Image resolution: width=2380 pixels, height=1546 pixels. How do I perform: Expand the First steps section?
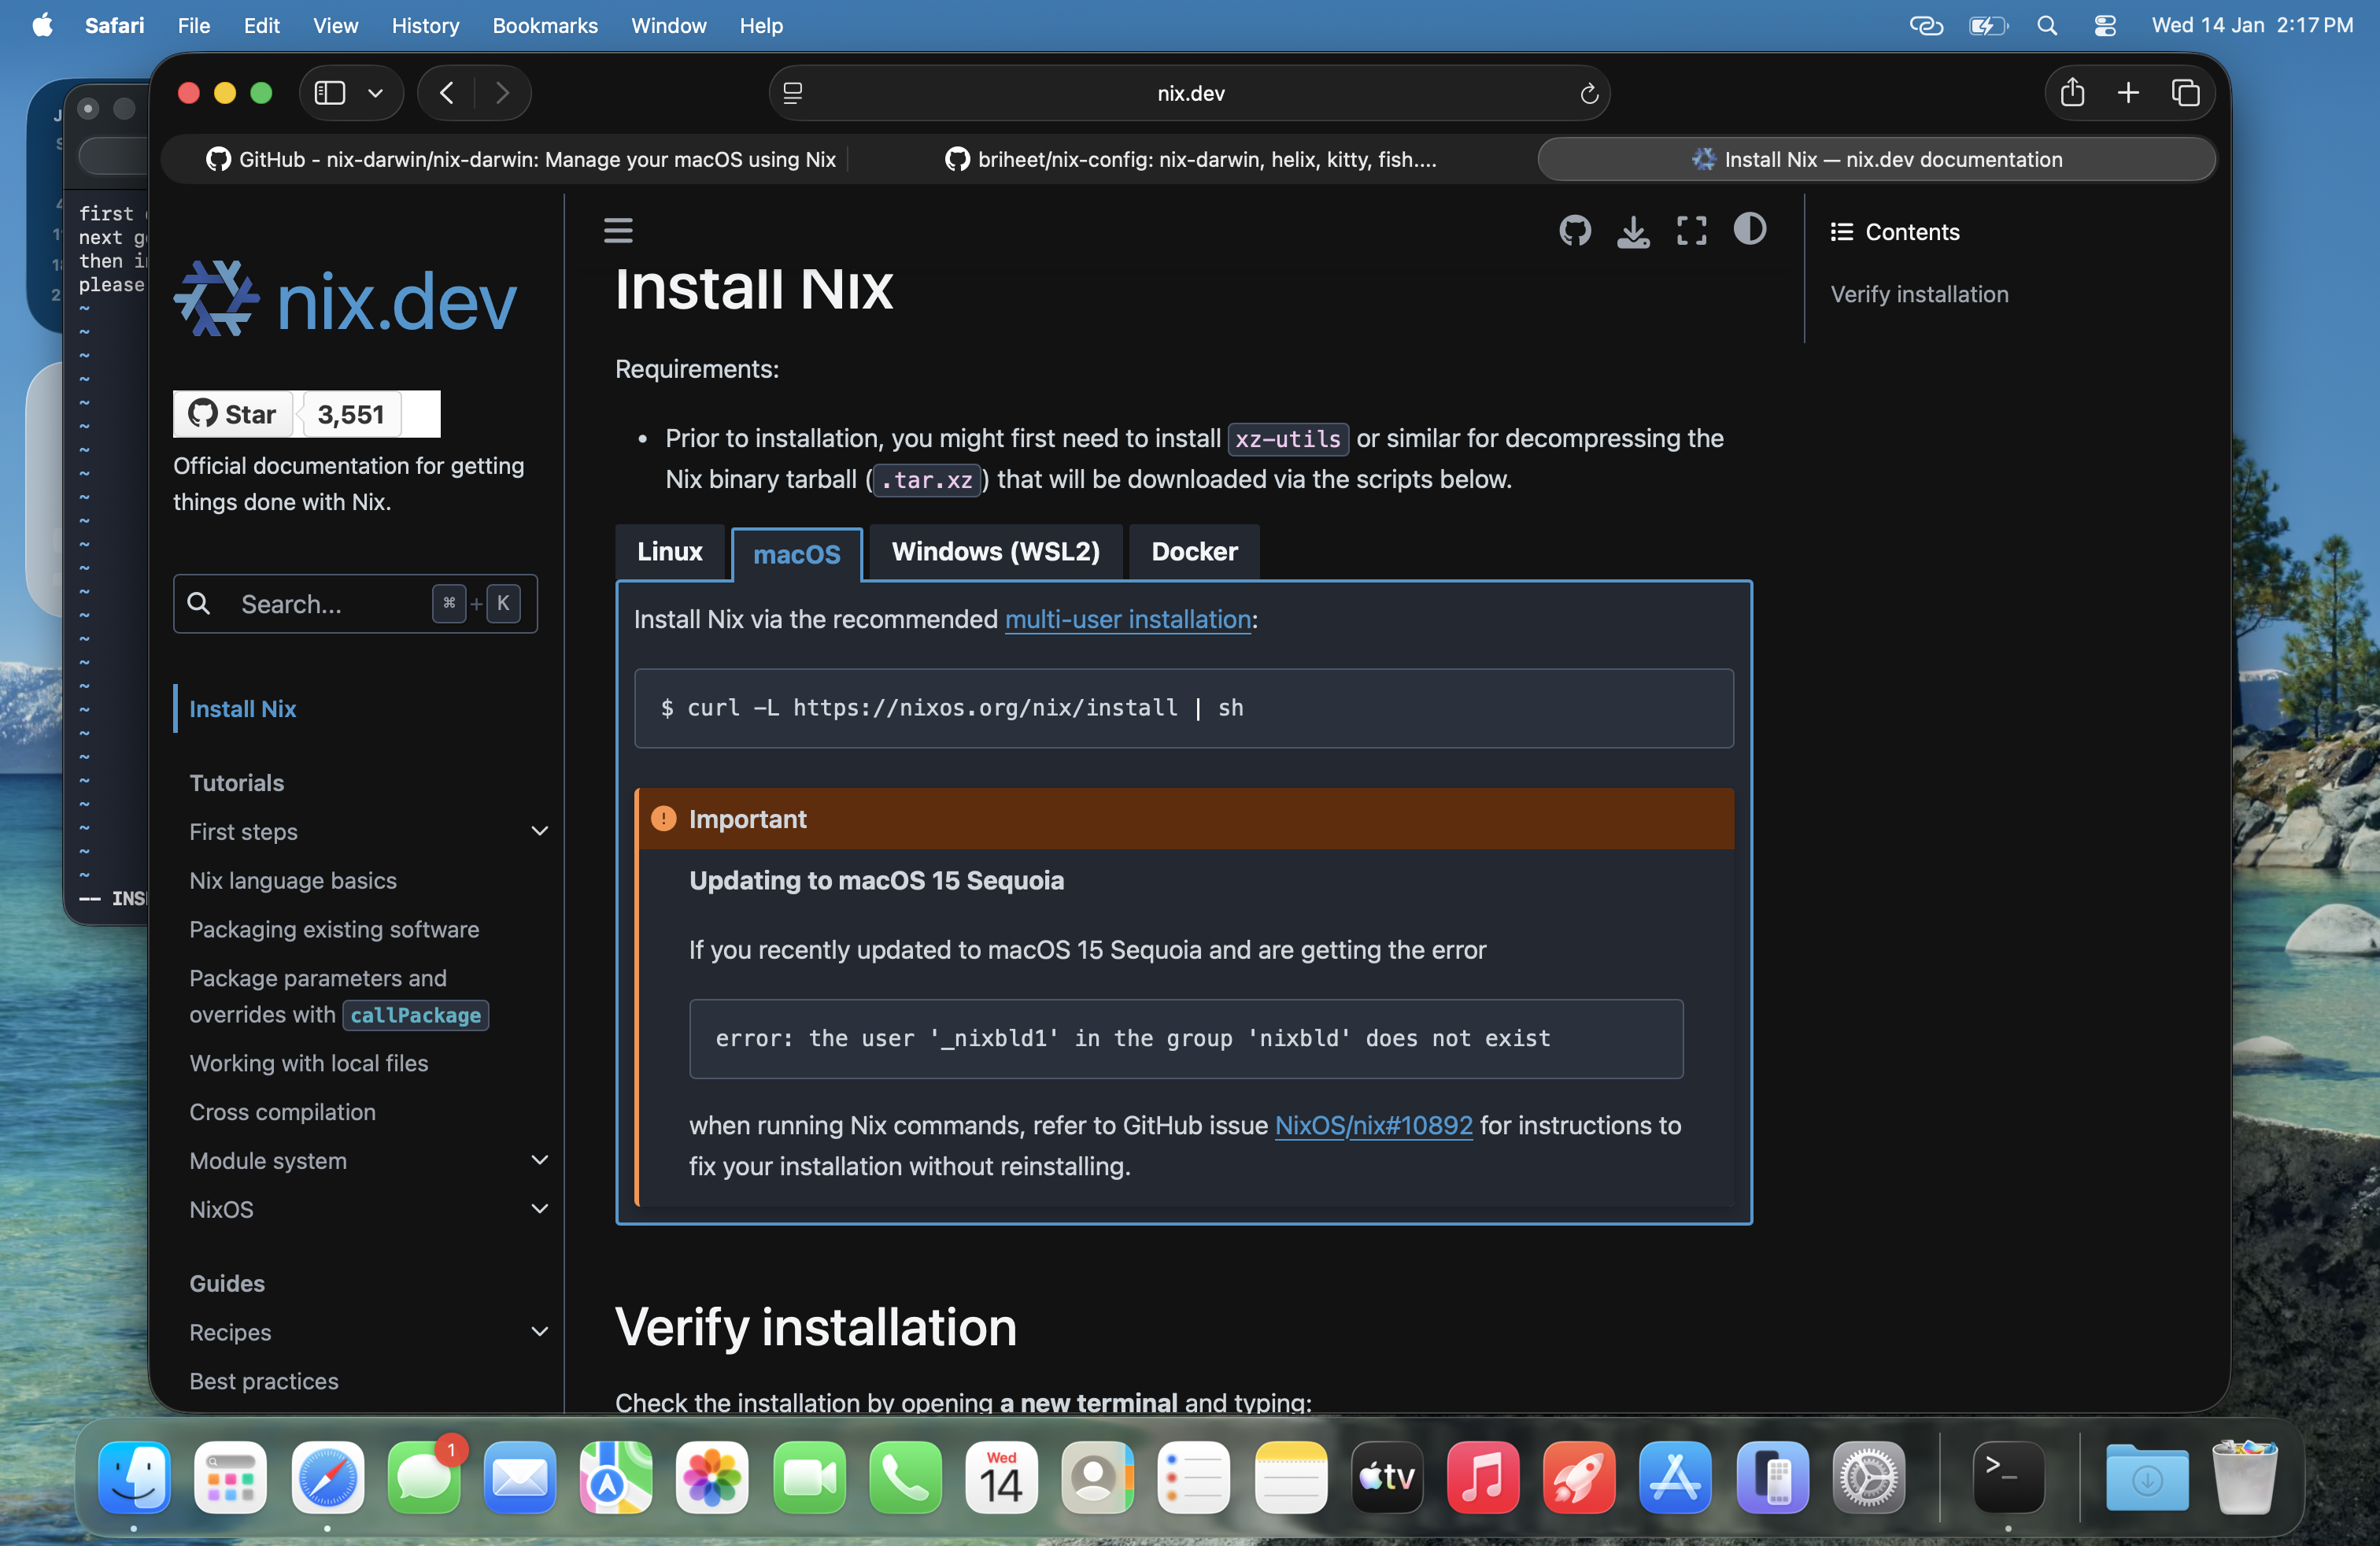click(540, 831)
